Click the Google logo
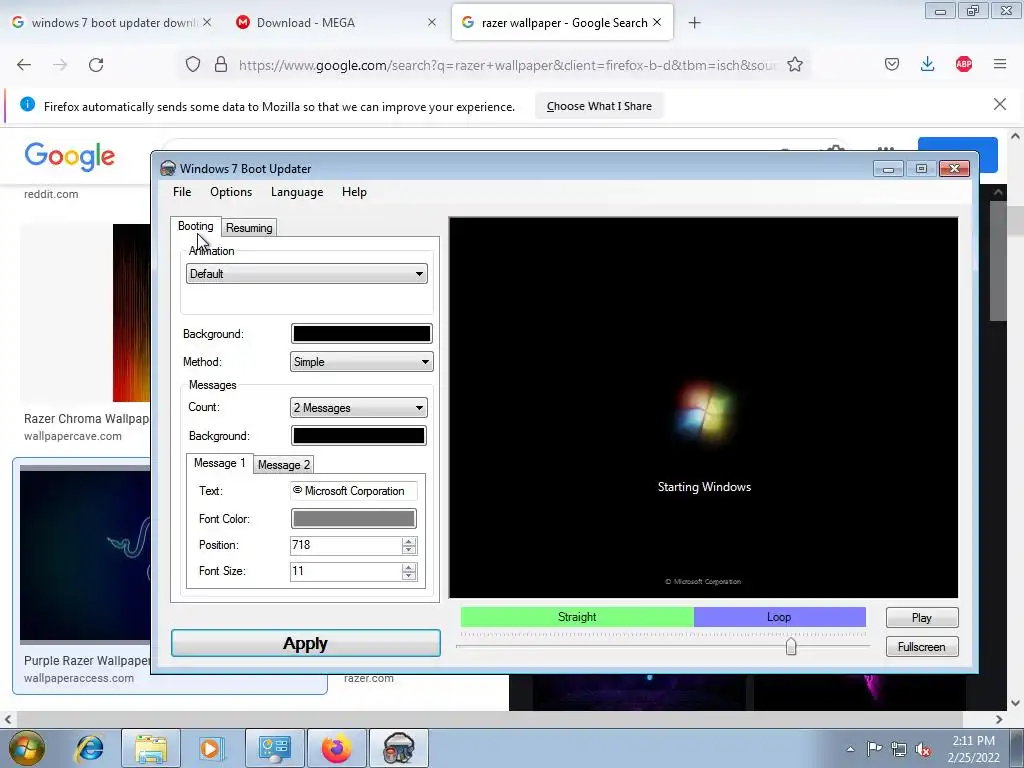1024x768 pixels. [70, 156]
